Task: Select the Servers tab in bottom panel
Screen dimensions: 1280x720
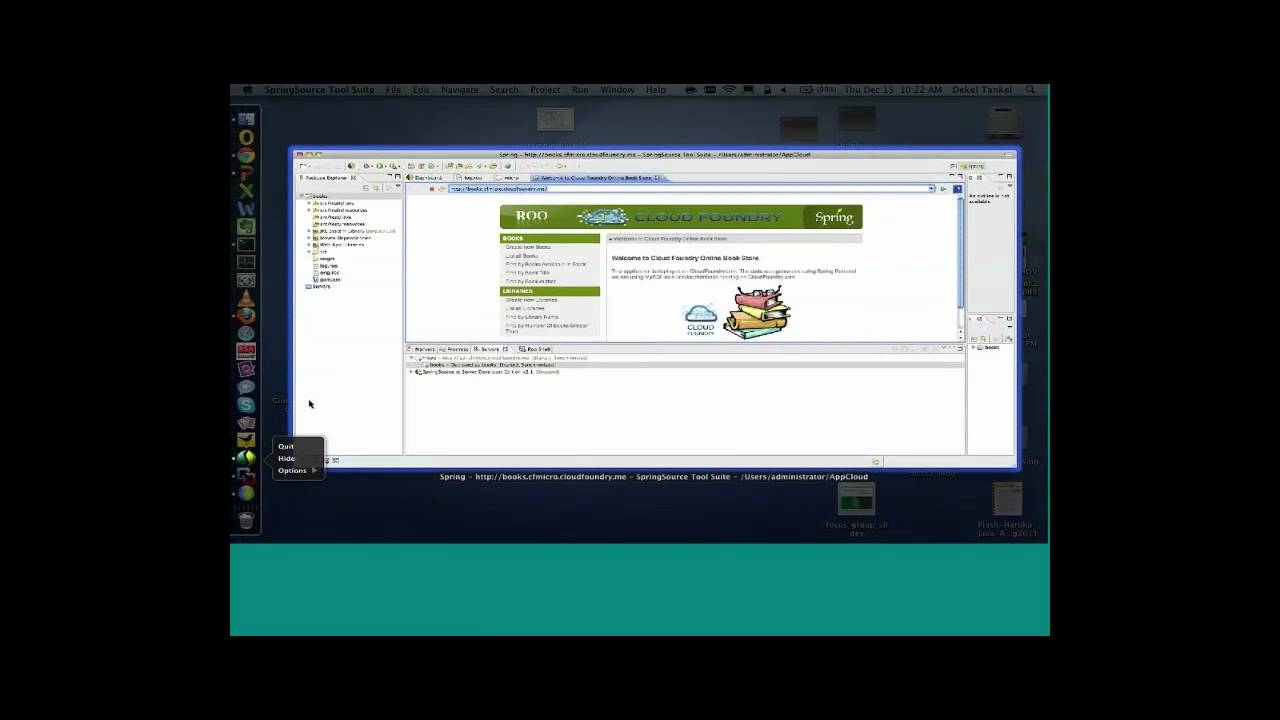Action: tap(491, 349)
